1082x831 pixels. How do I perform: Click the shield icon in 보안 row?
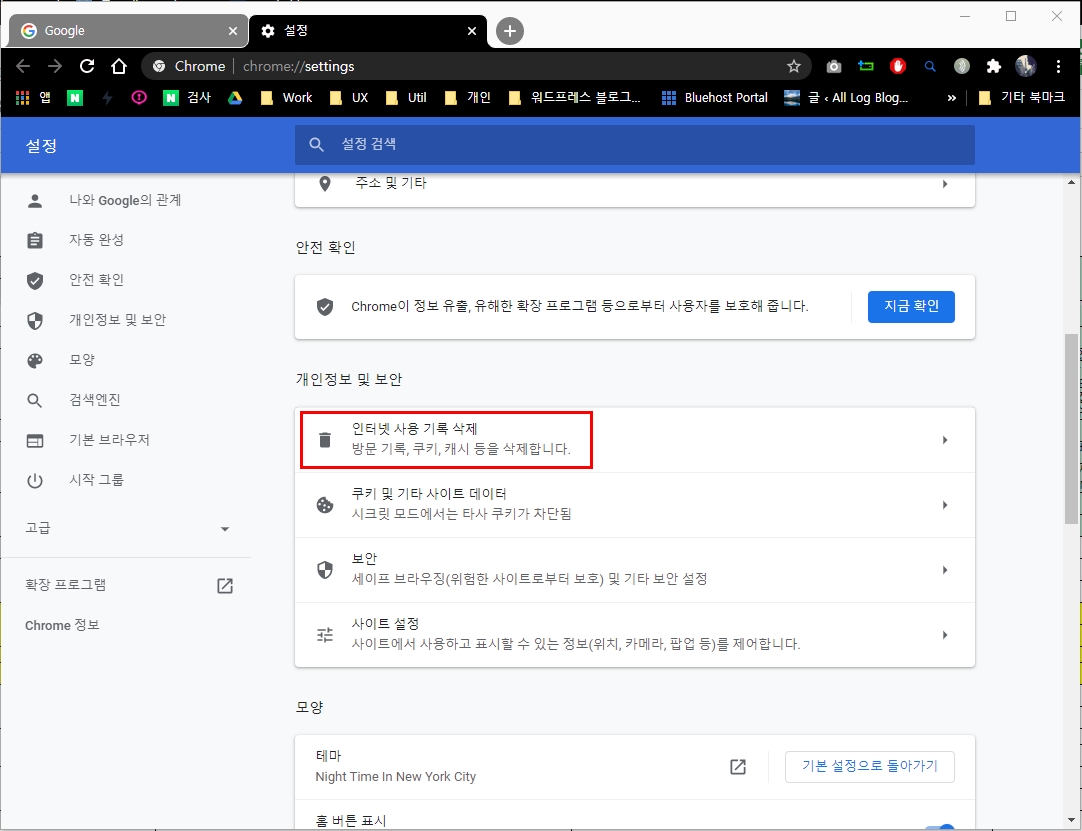point(324,569)
